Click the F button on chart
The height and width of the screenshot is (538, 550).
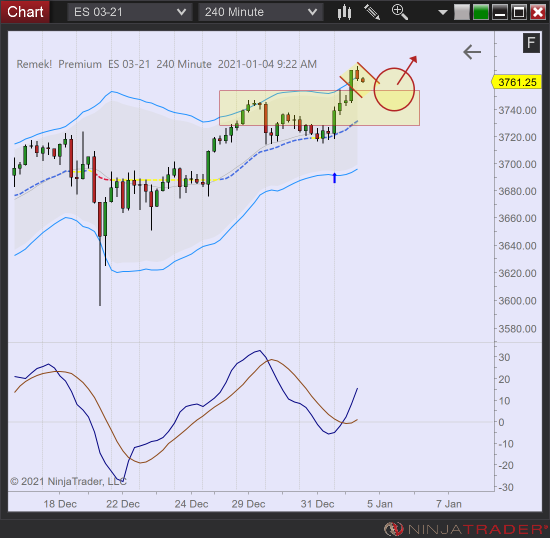[x=531, y=43]
